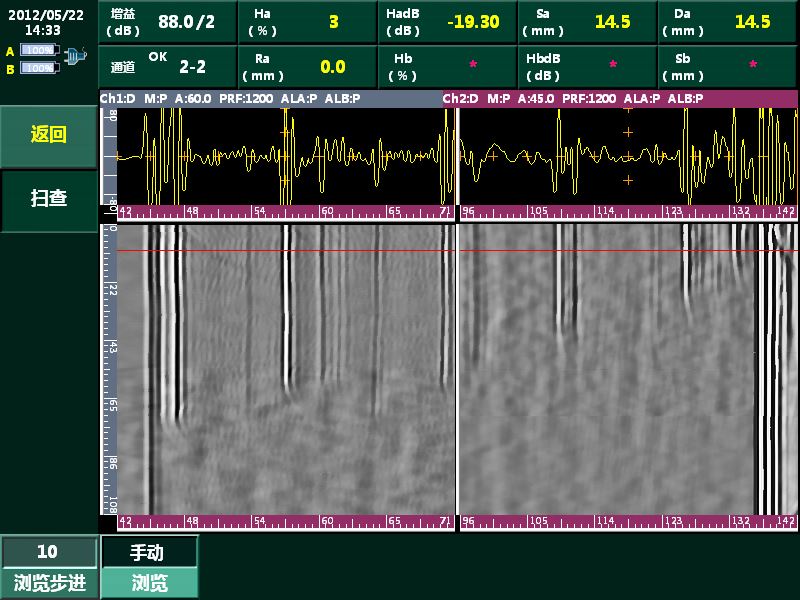The height and width of the screenshot is (600, 800).
Task: Click the red horizontal cursor line in Ch1 B-scan
Action: point(280,251)
